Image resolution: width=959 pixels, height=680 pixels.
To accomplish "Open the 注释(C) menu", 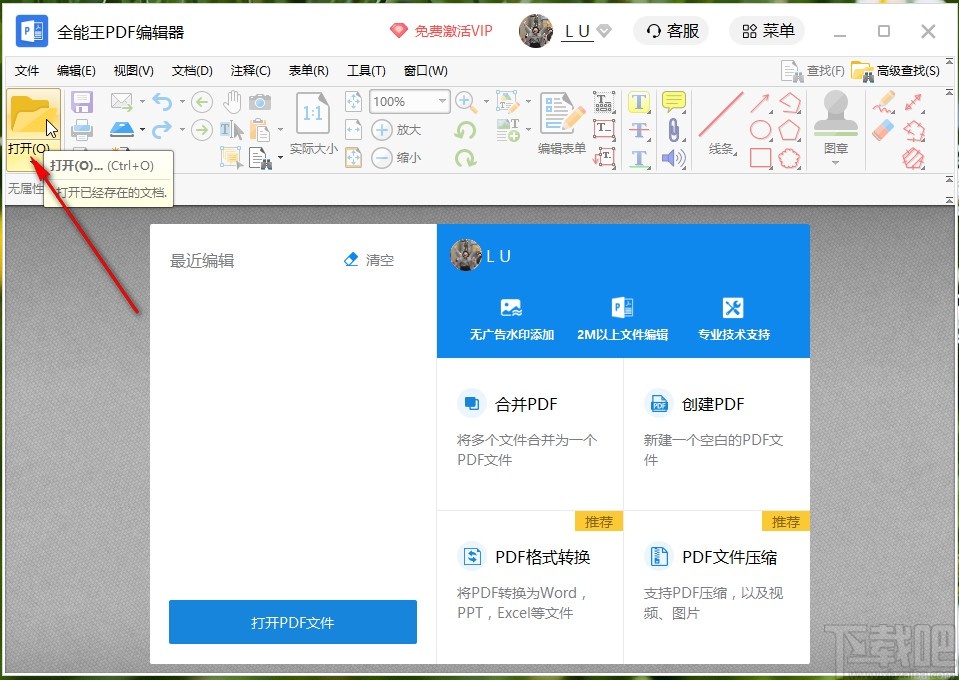I will pos(251,71).
